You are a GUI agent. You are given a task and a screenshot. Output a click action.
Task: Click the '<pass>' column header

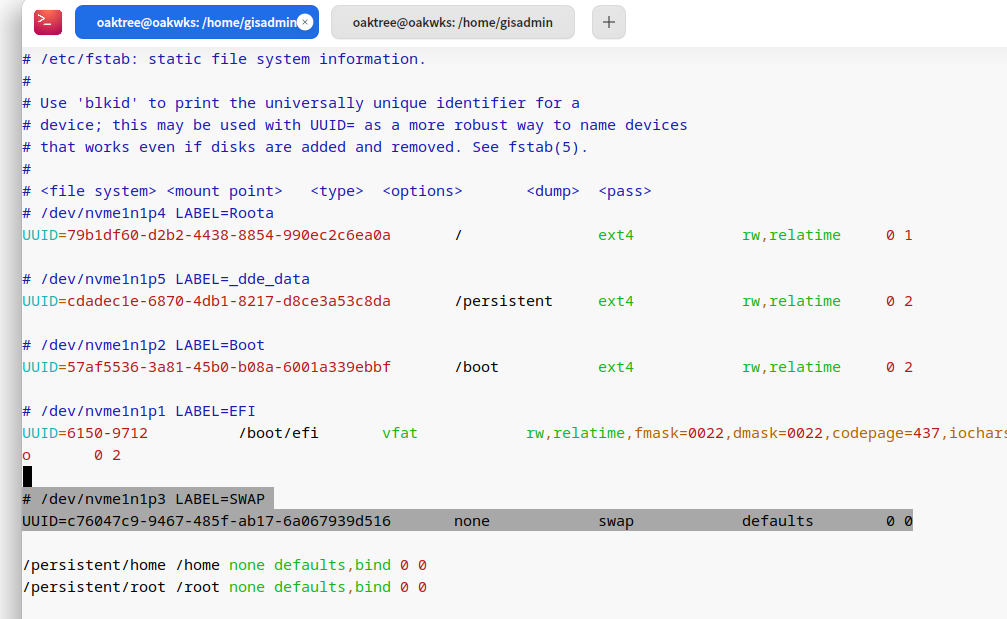coord(624,191)
